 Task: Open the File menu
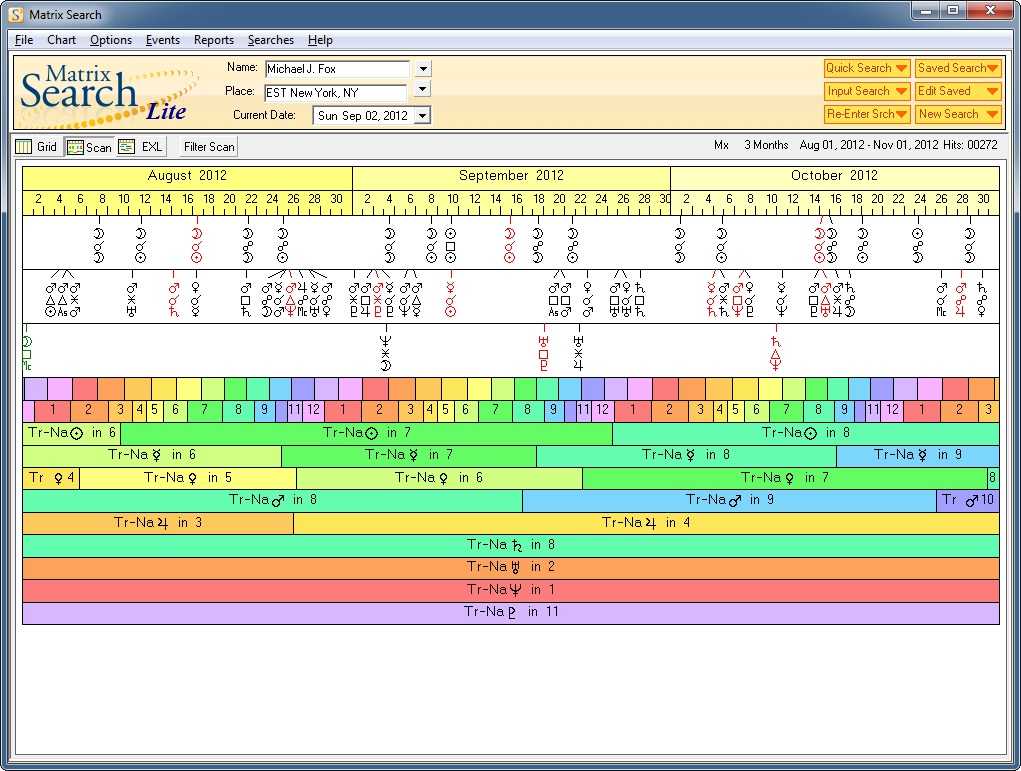coord(23,40)
